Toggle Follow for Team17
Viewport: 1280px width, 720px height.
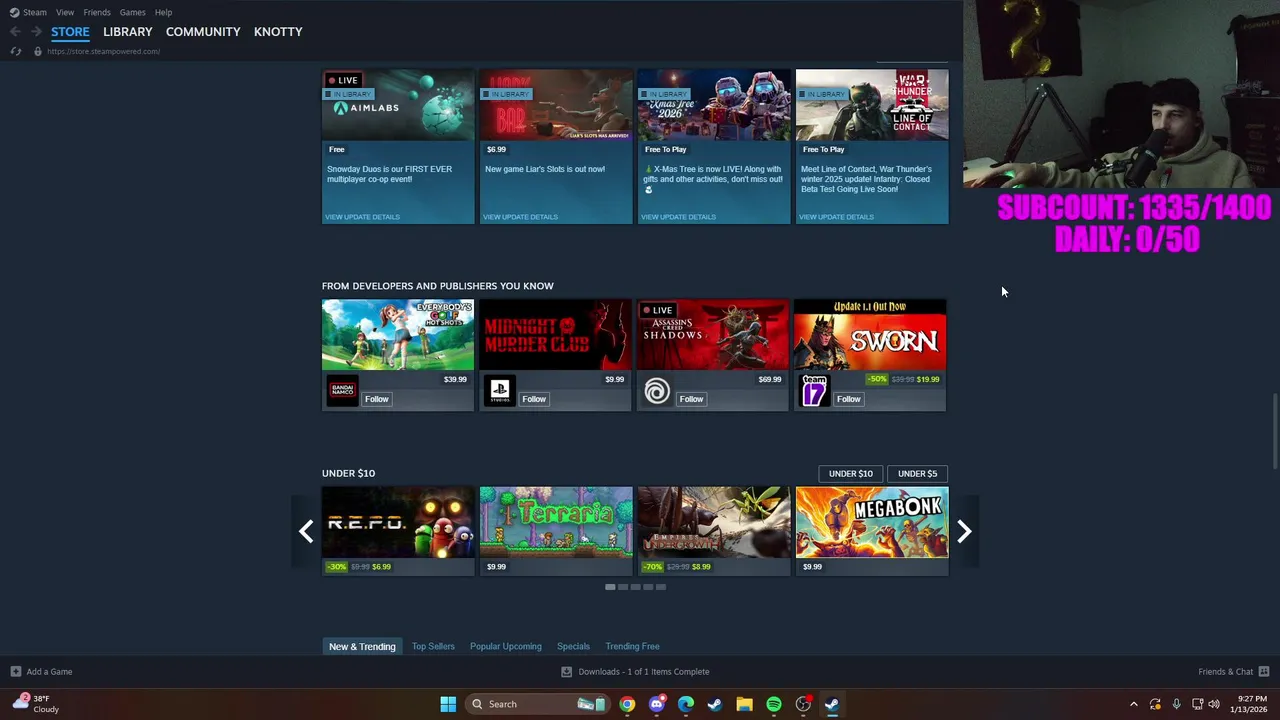[849, 399]
